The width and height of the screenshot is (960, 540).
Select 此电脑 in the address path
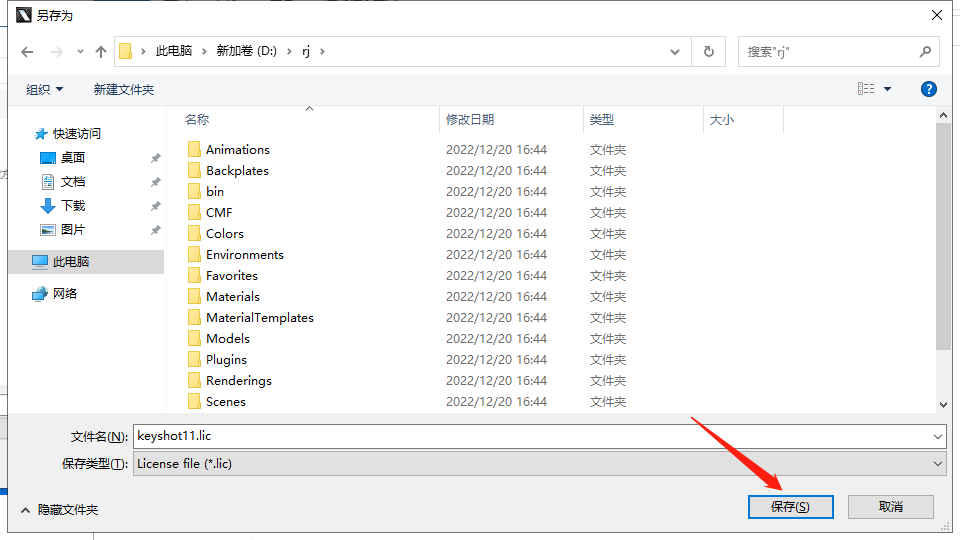[174, 51]
